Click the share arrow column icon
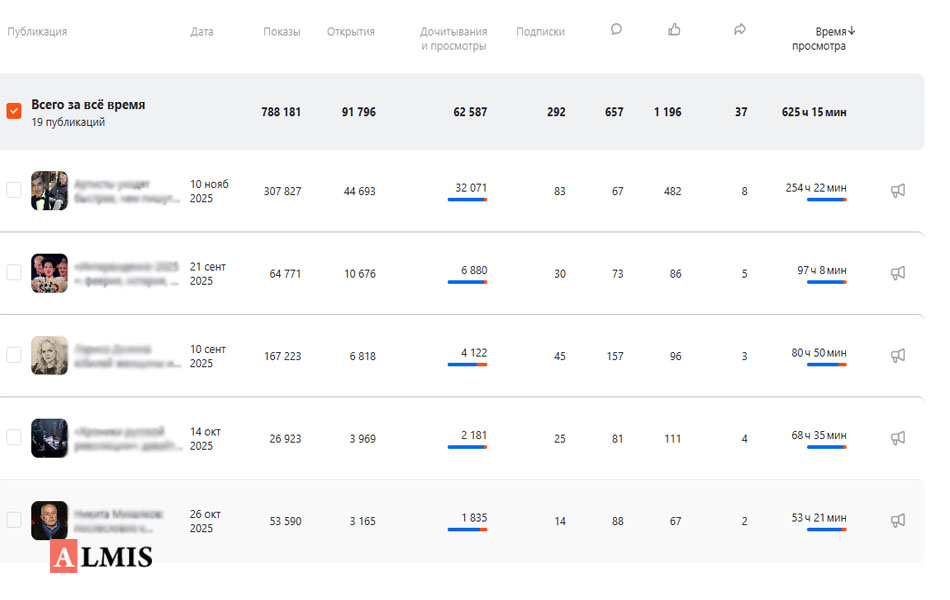 pos(740,30)
